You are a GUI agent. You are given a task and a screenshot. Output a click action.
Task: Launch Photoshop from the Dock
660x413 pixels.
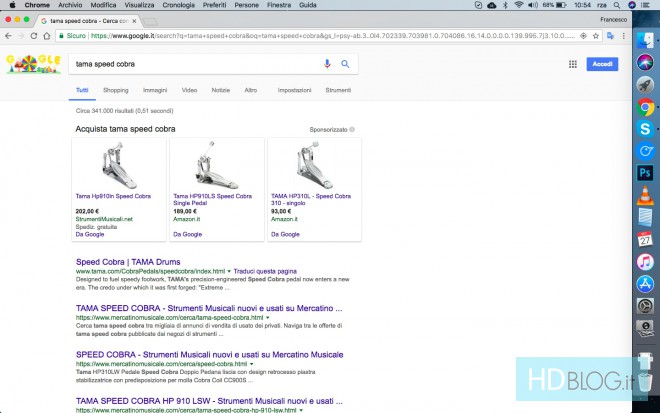[645, 173]
